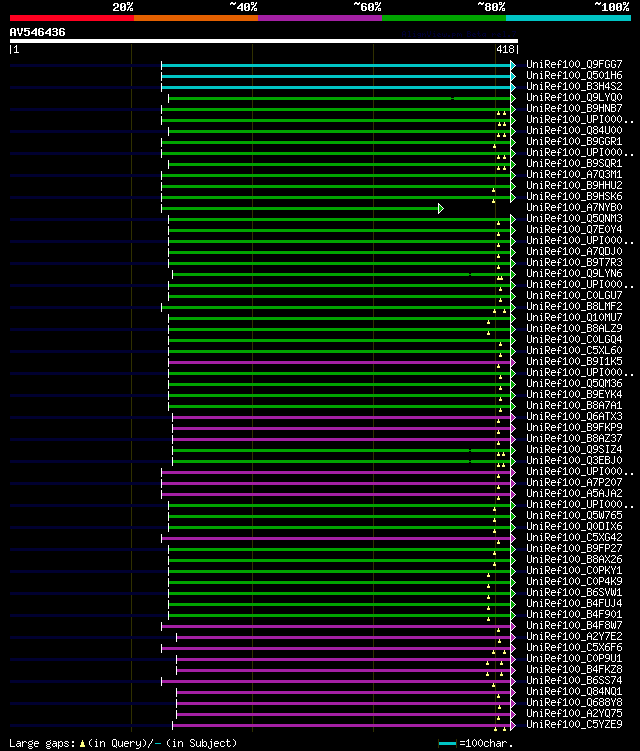640x751 pixels.
Task: Click the UniRef100_Q0DIX6 label
Action: [574, 527]
